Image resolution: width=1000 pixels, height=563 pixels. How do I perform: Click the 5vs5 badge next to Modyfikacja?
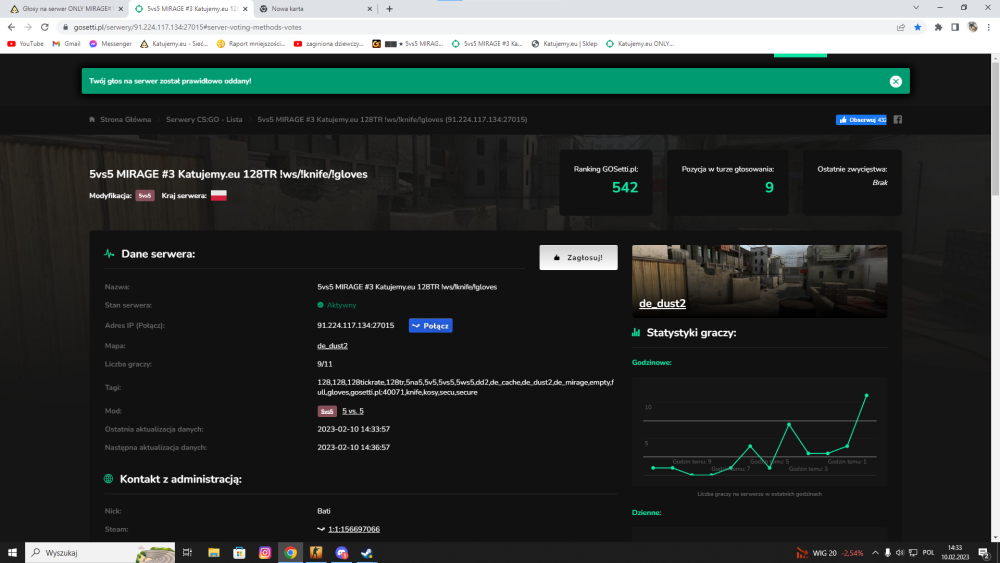pyautogui.click(x=145, y=196)
